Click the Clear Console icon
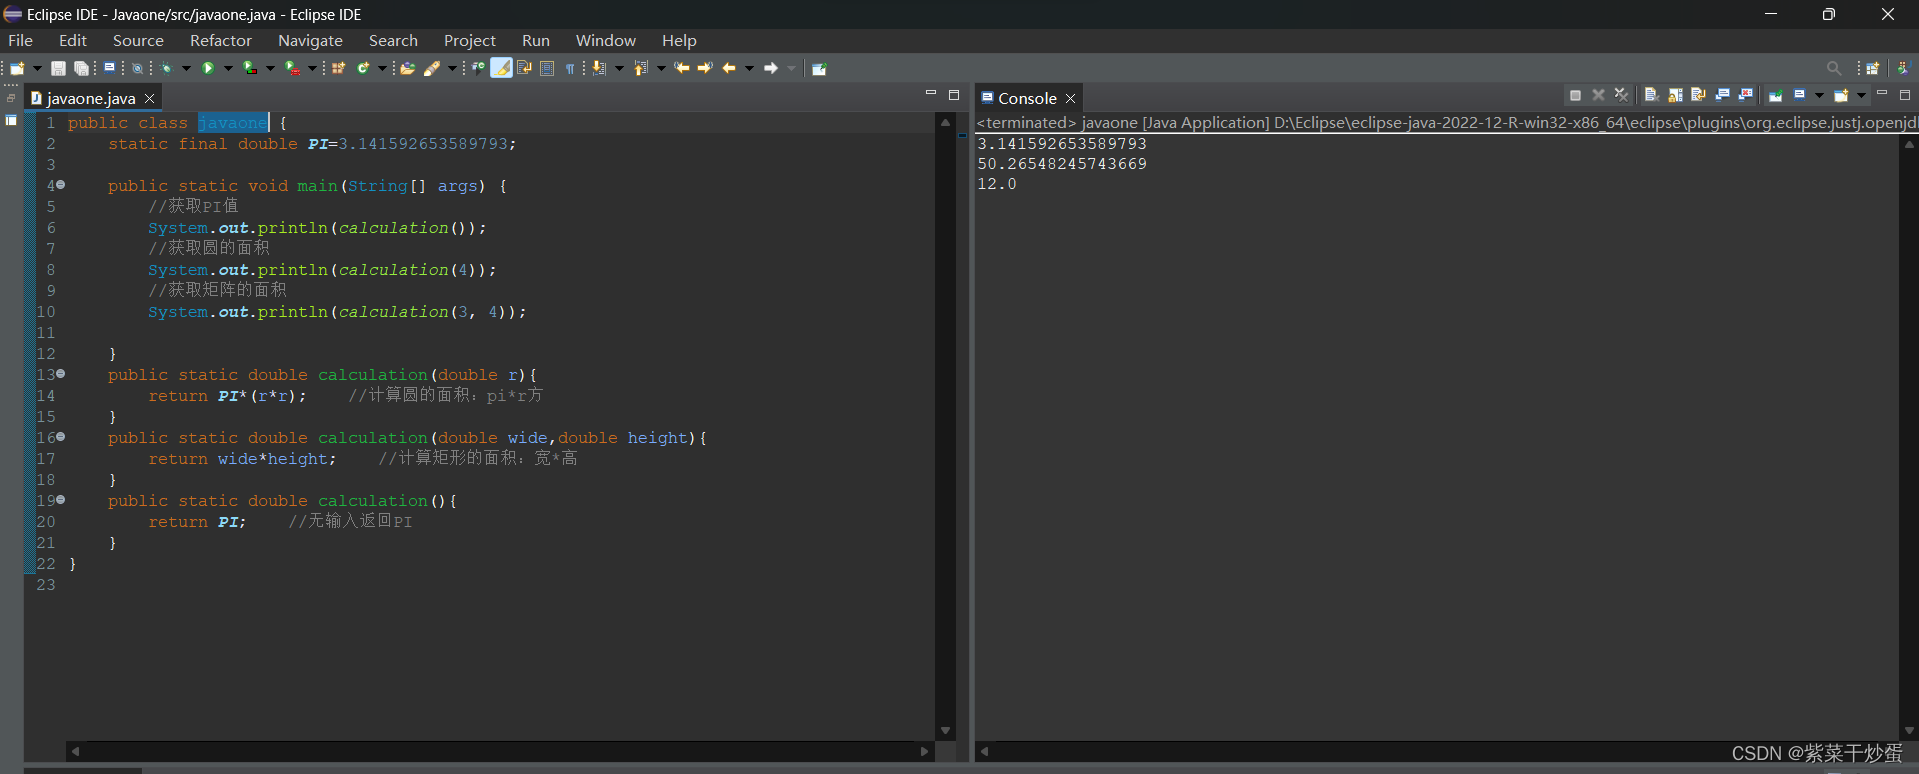The height and width of the screenshot is (774, 1919). pos(1652,95)
